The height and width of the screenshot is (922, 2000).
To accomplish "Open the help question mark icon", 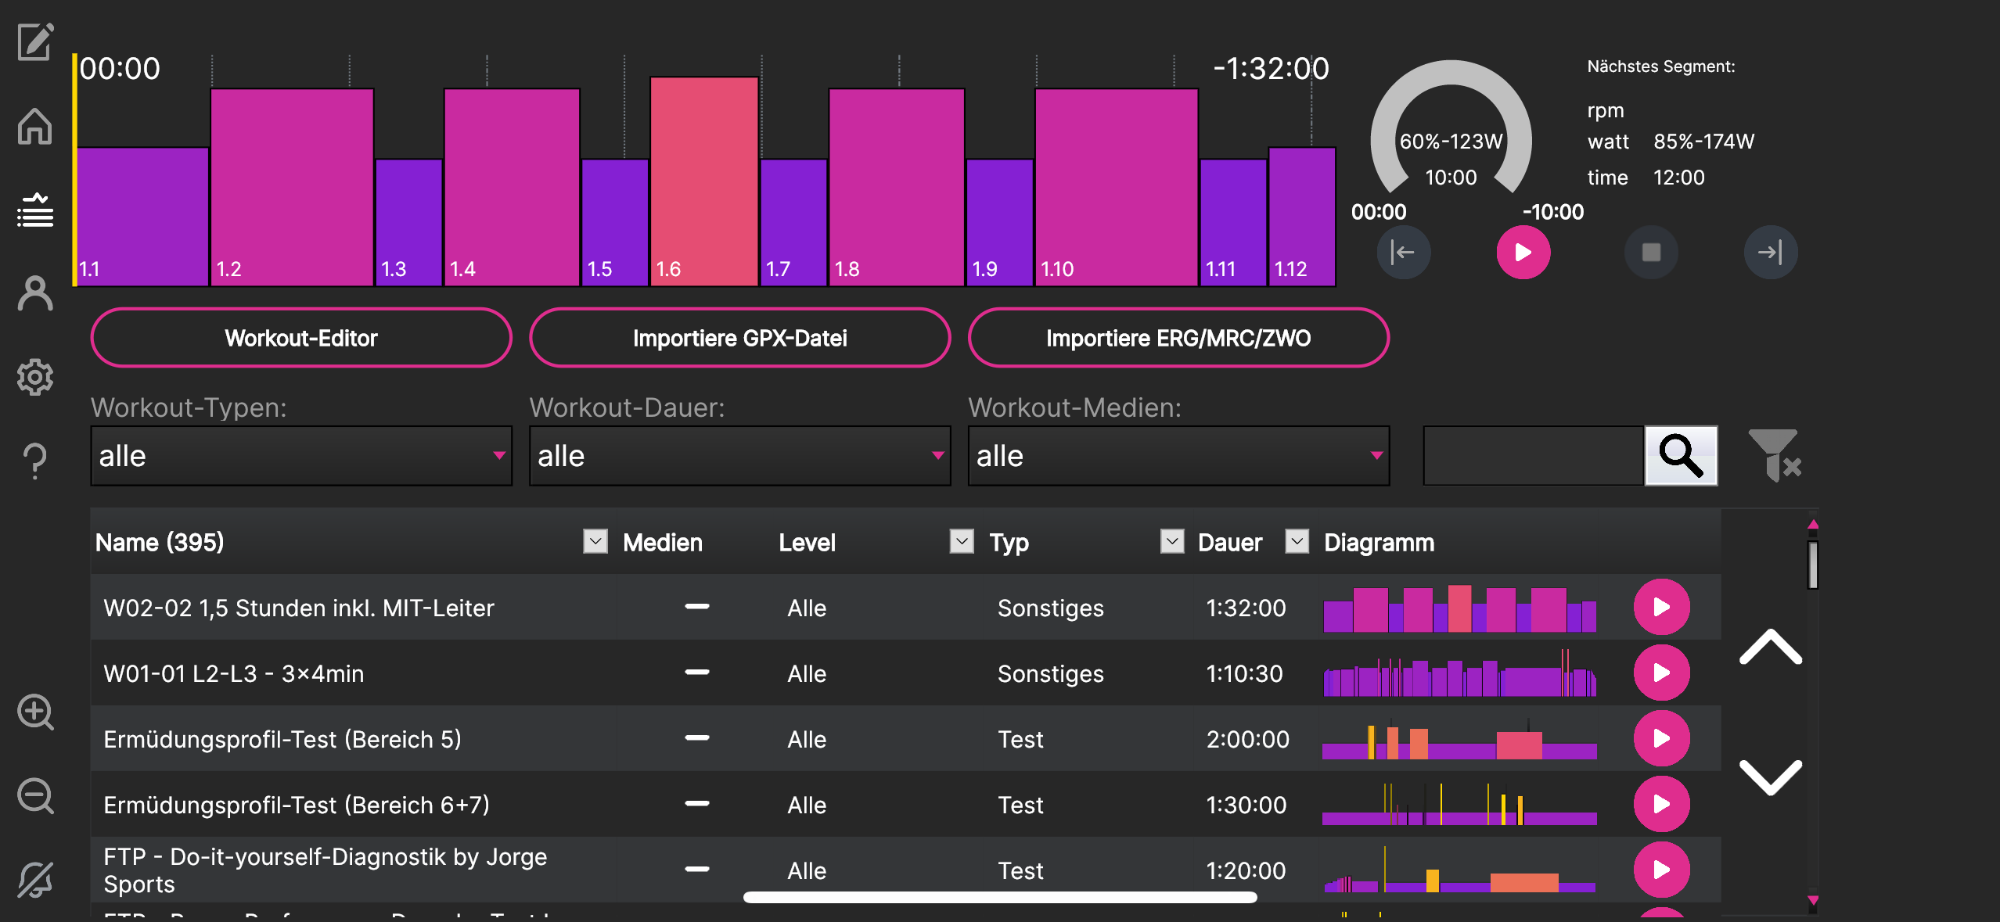I will [x=35, y=461].
